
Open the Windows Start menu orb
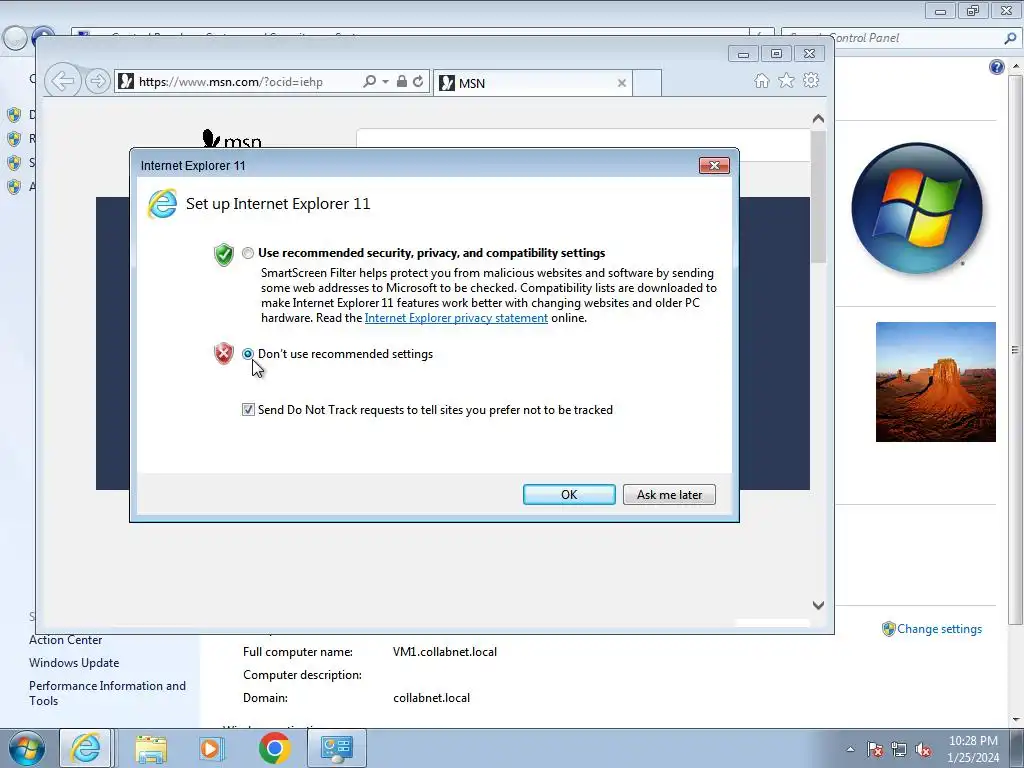point(27,748)
